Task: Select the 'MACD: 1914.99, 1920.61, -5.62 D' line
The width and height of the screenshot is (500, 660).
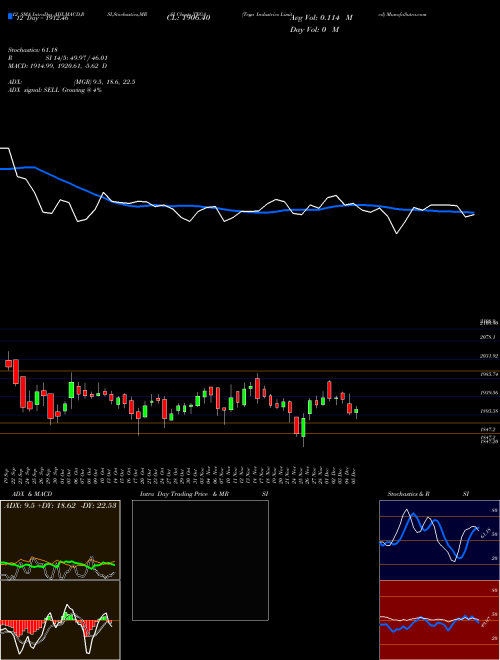Action: 57,66
